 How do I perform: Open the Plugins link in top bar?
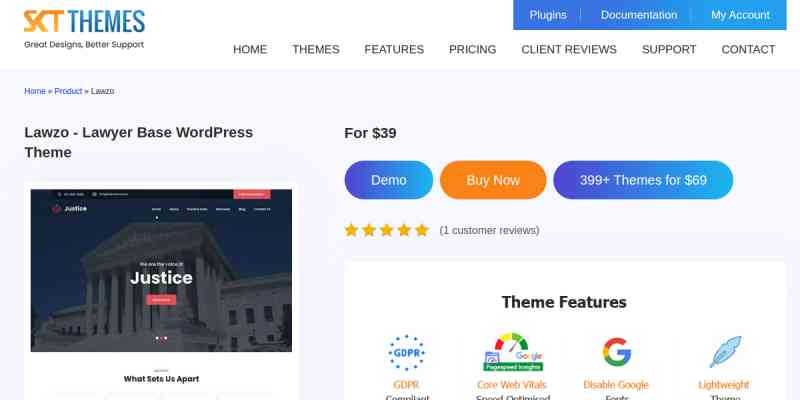548,15
